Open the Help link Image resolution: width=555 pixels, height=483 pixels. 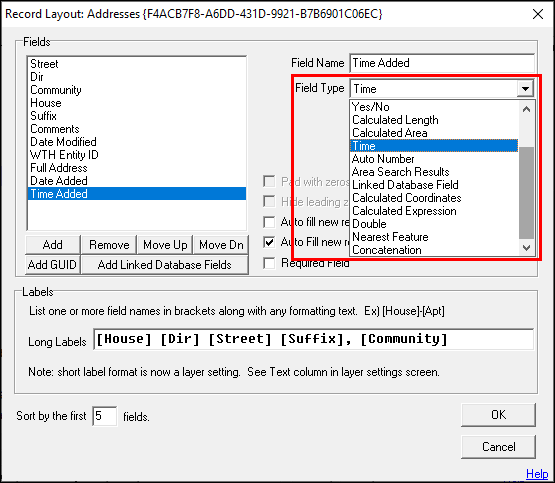[537, 473]
